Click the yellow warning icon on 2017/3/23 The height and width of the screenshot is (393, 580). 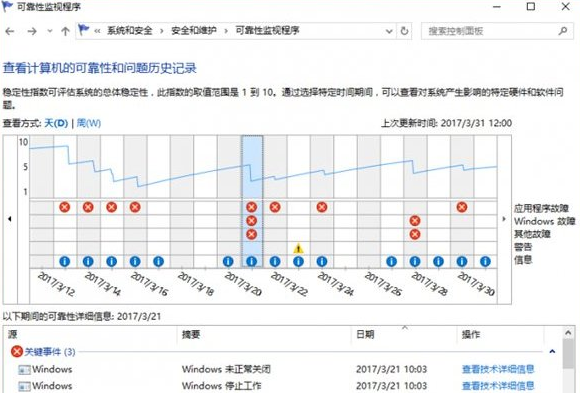[x=299, y=248]
